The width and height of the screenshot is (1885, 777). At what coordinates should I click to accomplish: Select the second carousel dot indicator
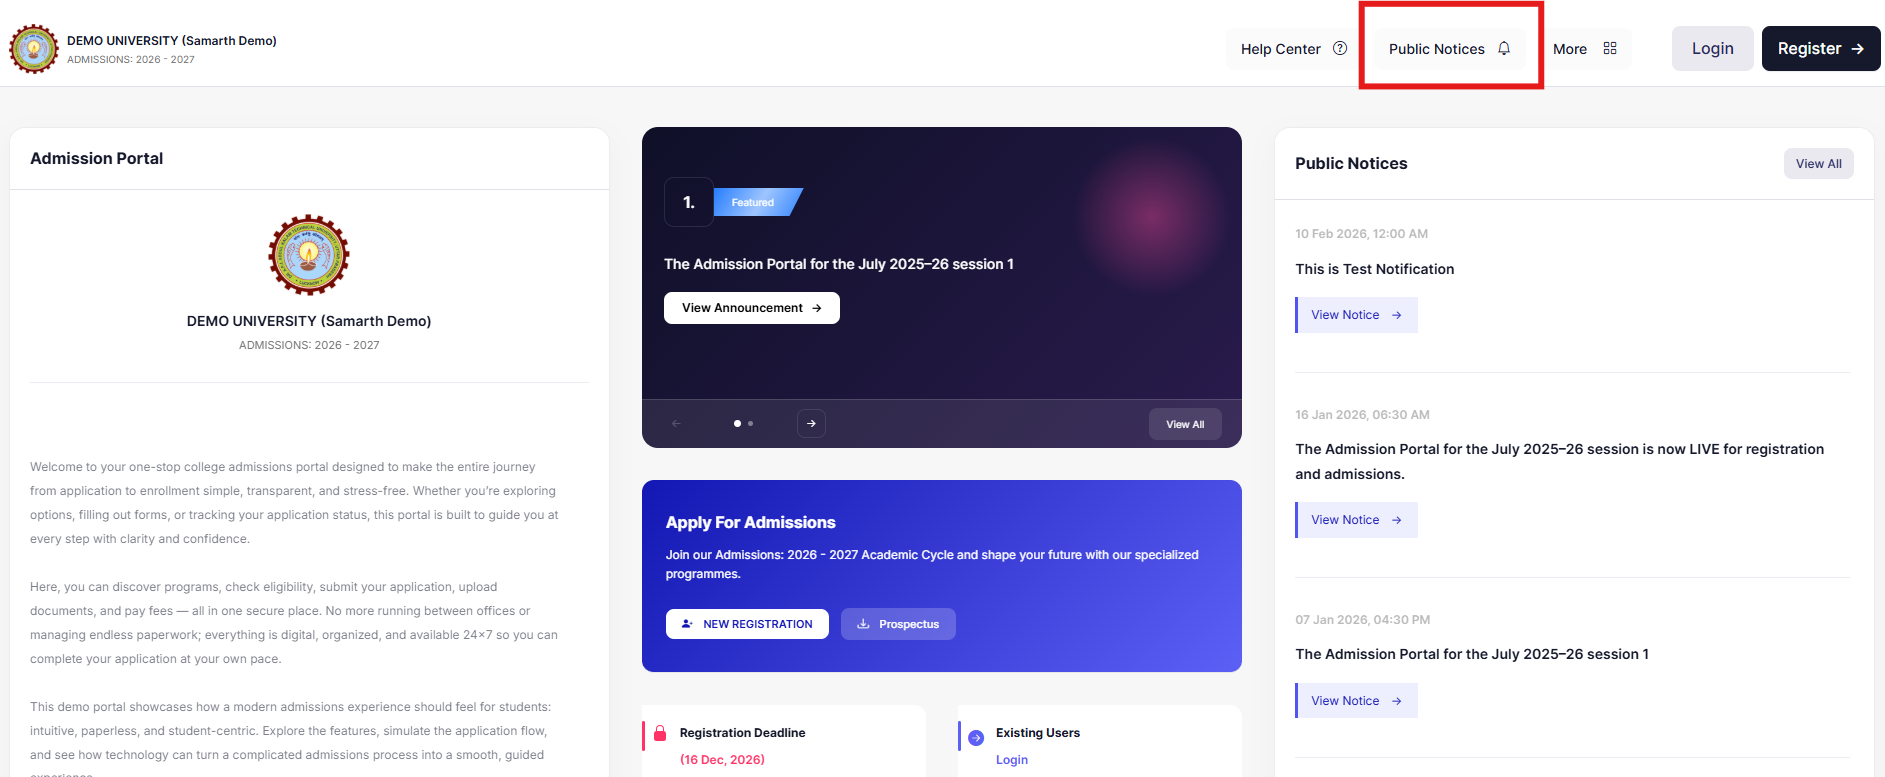click(x=751, y=423)
